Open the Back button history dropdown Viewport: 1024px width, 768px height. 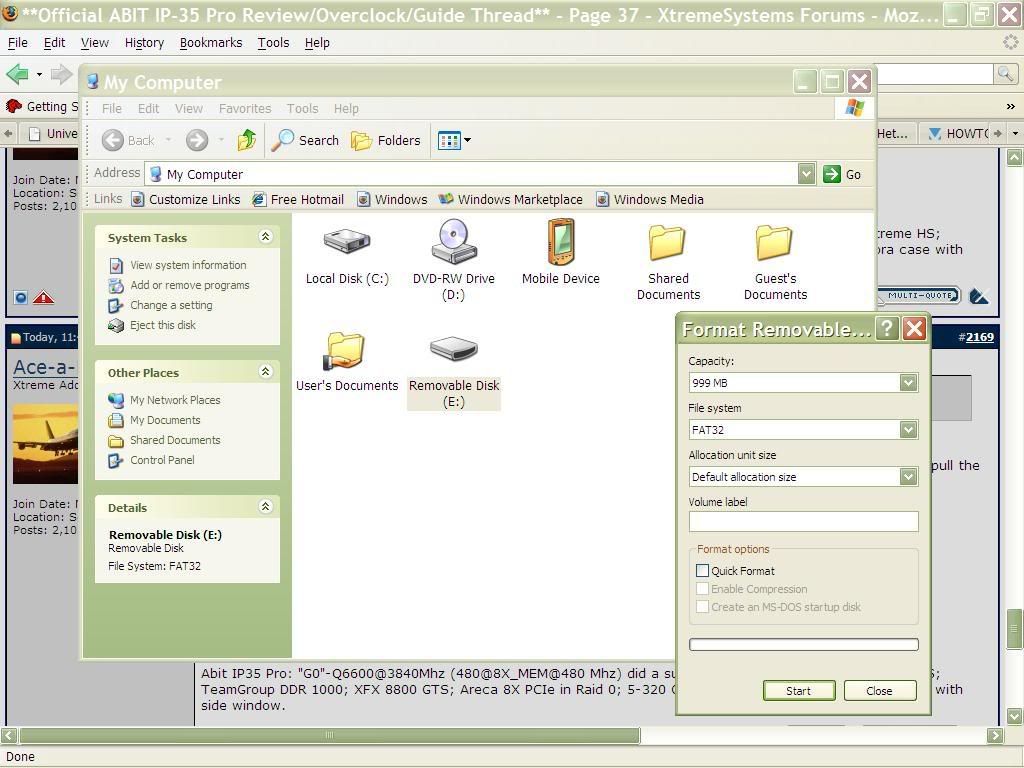168,140
